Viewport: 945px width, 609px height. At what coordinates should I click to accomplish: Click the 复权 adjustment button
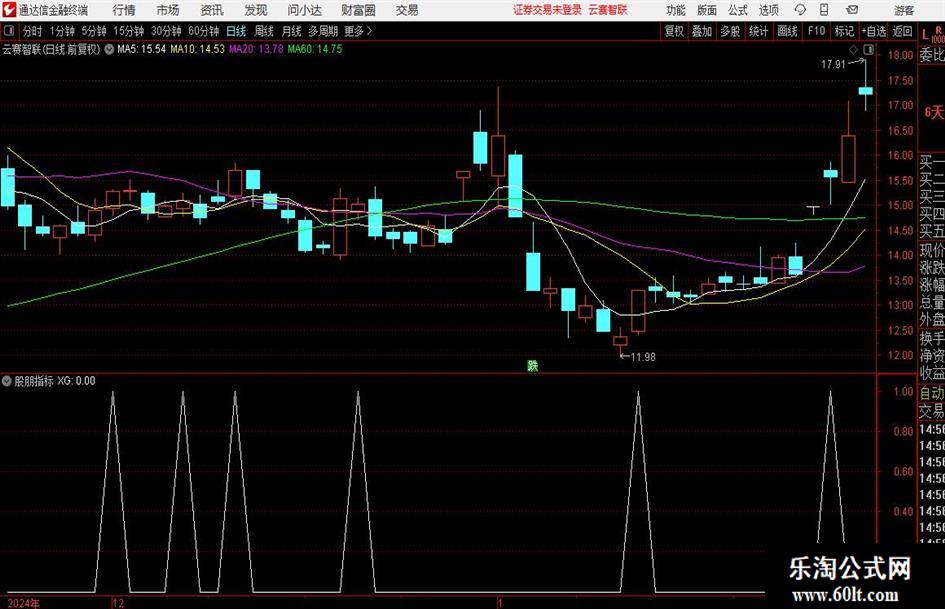(x=674, y=31)
